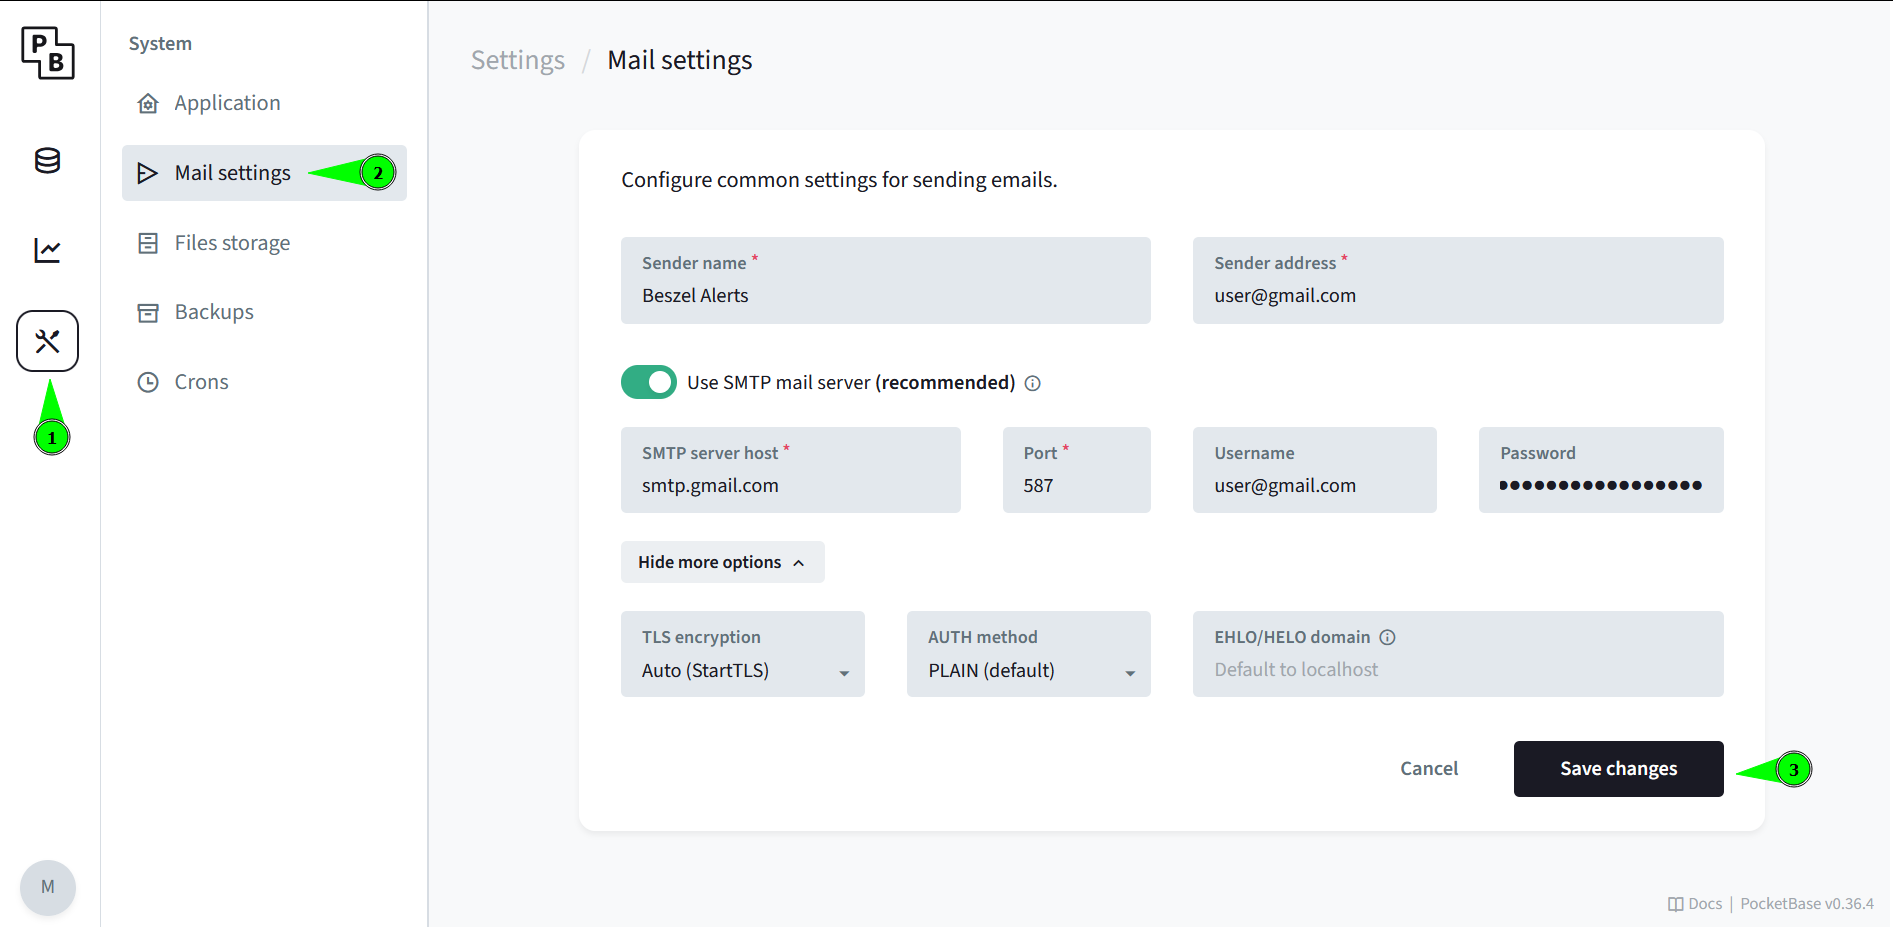
Task: Click the PocketBase logo icon
Action: (47, 53)
